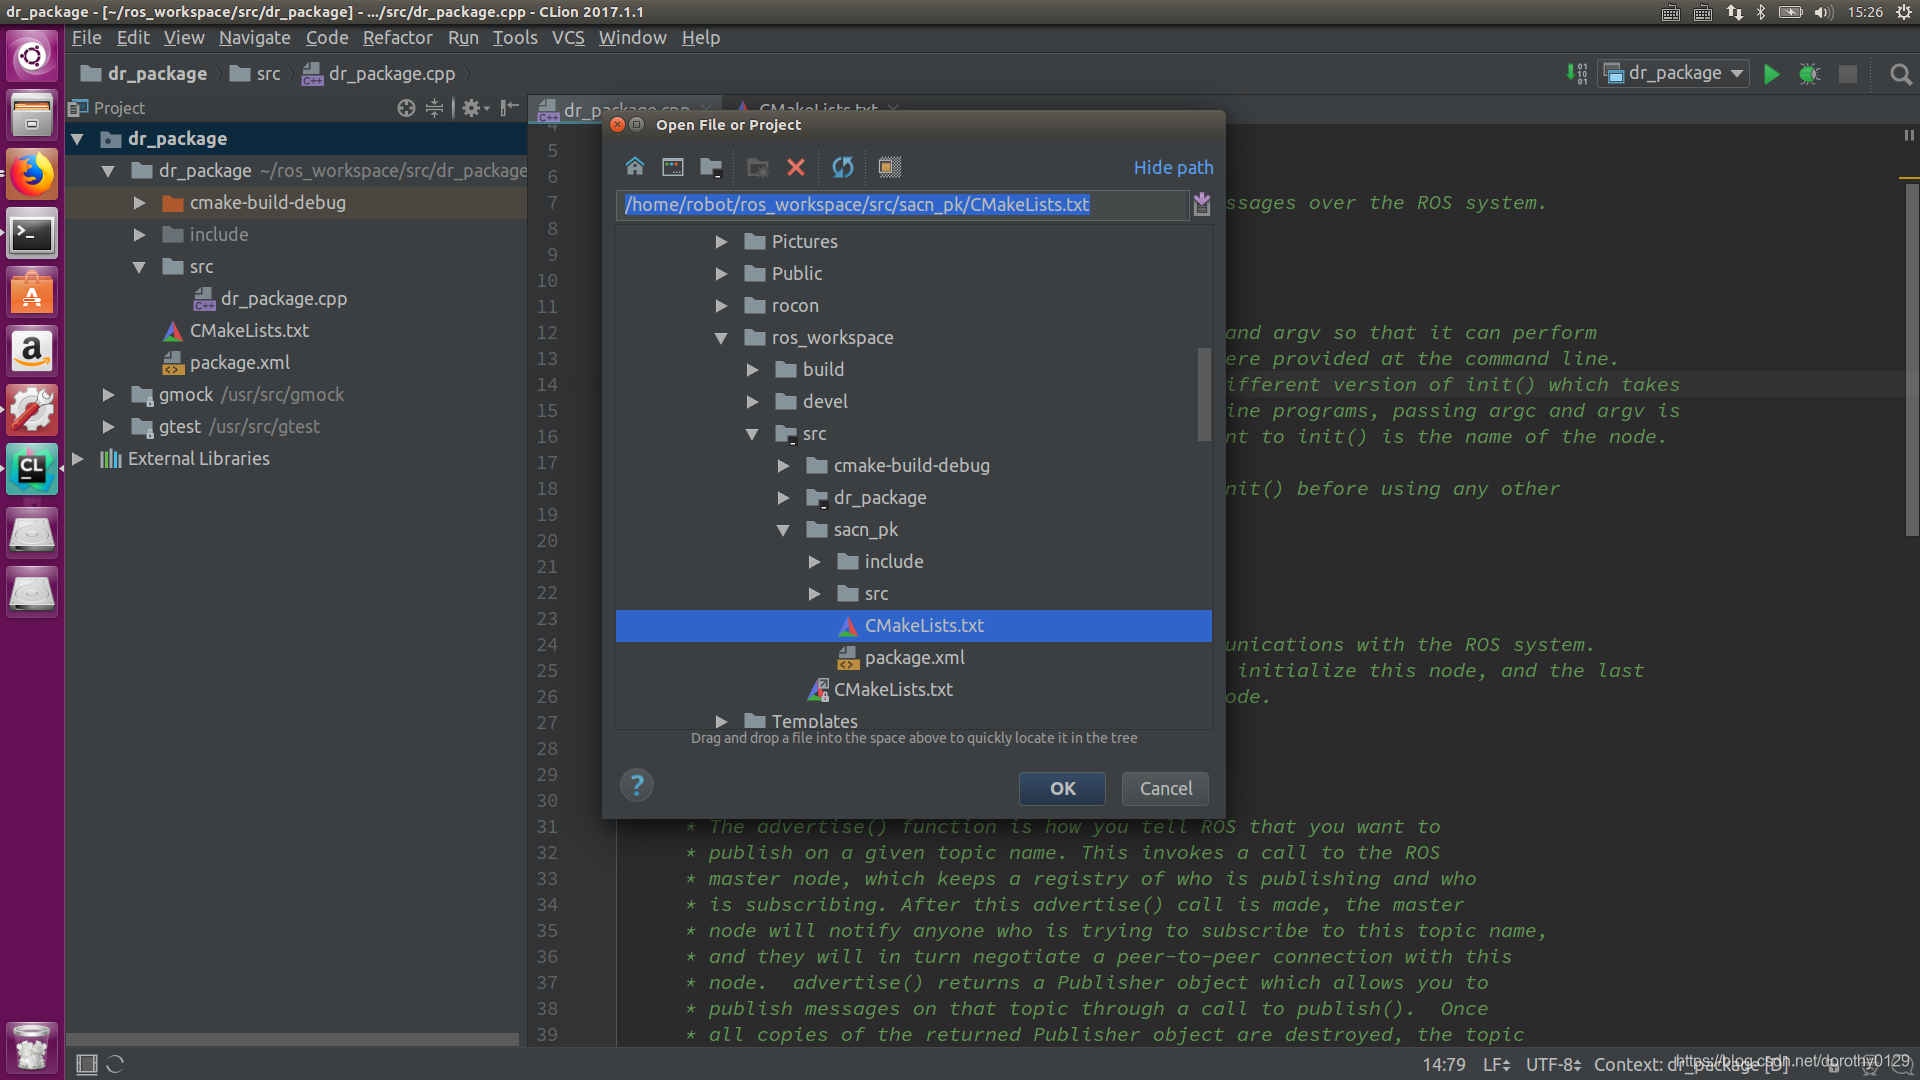Start debugging with the bug icon
Viewport: 1920px width, 1080px height.
[1809, 74]
